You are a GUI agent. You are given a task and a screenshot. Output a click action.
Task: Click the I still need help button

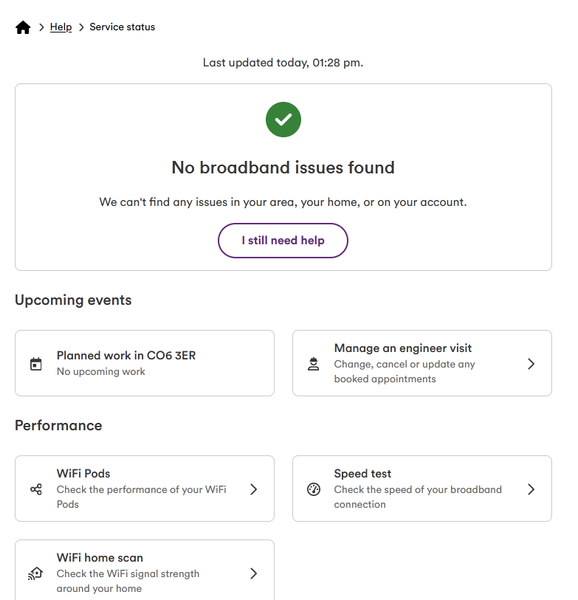point(283,240)
